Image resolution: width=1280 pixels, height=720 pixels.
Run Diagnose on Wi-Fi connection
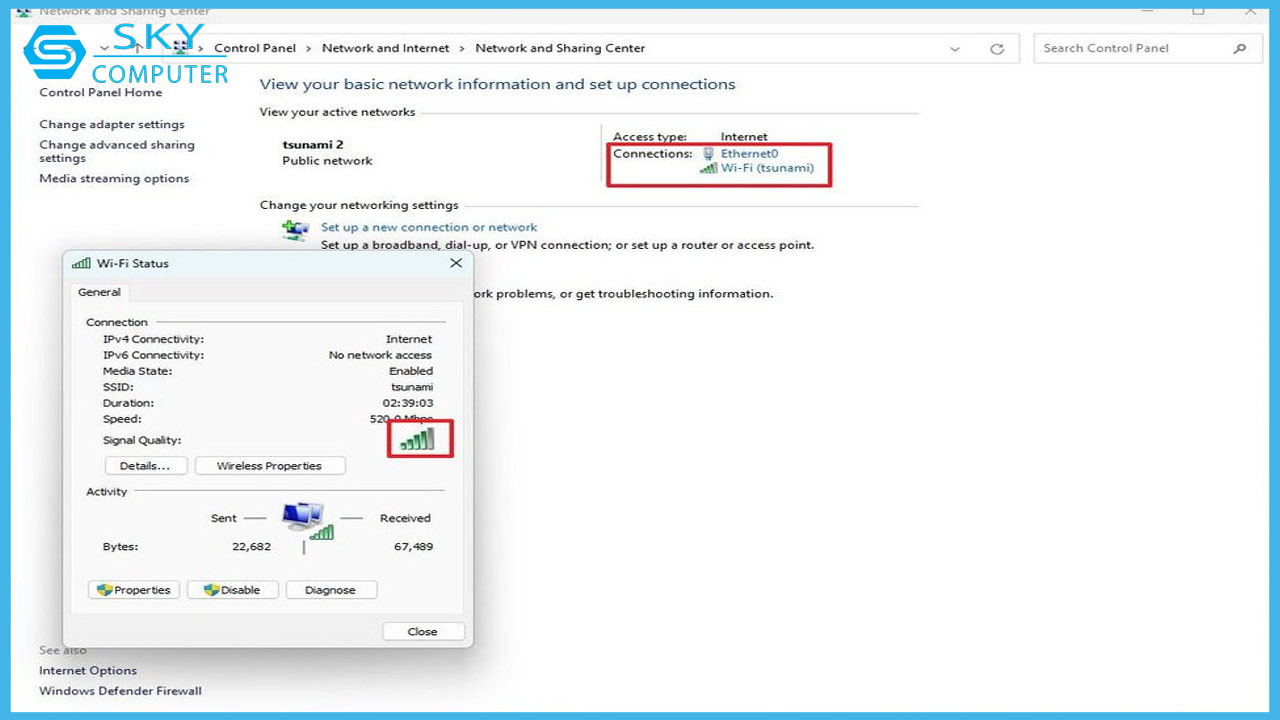coord(331,590)
